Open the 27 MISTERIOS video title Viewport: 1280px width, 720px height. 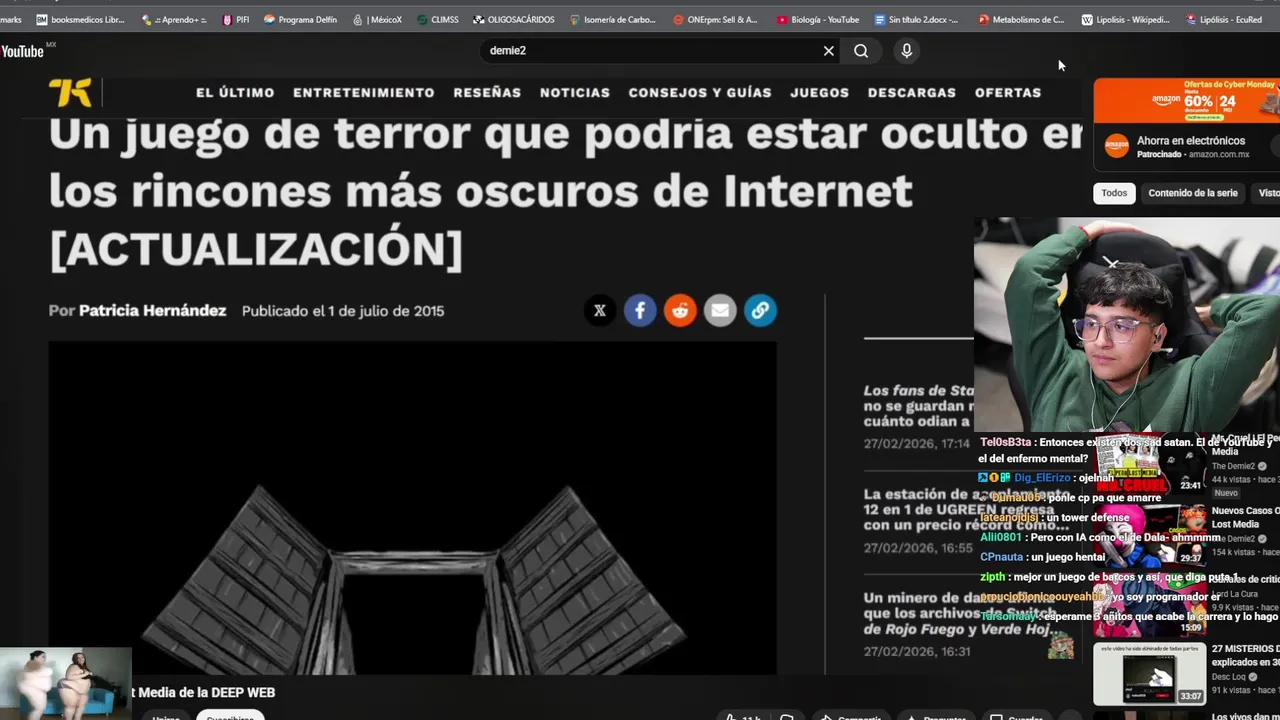(x=1245, y=655)
